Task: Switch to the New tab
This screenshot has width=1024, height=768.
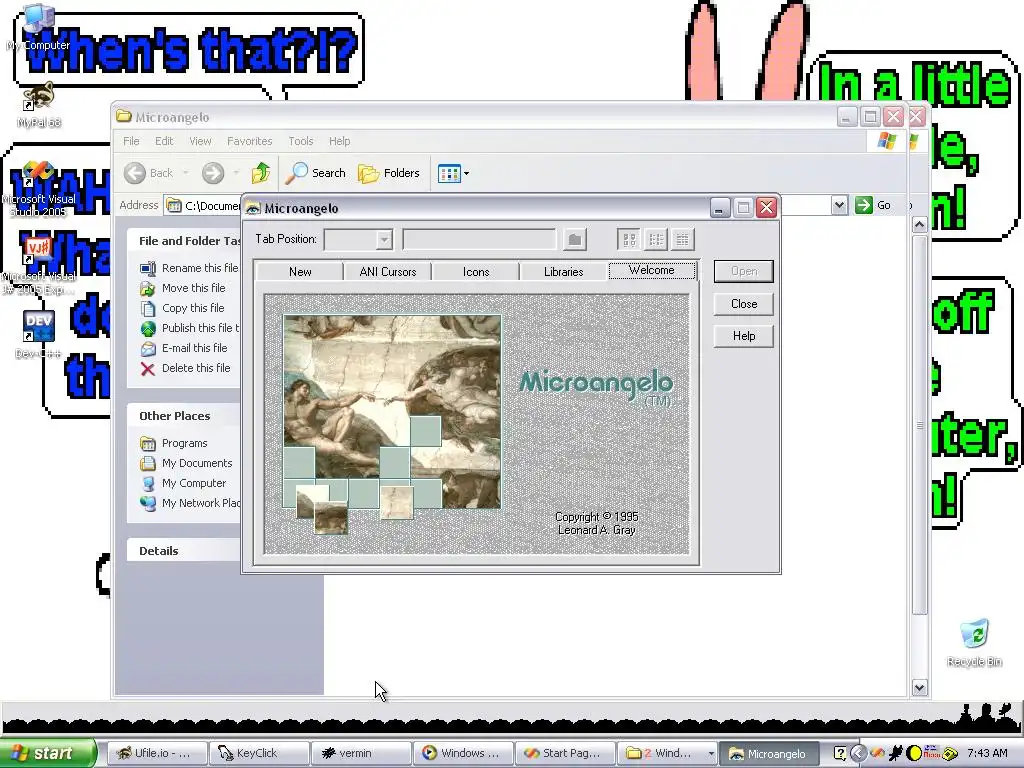Action: pos(300,272)
